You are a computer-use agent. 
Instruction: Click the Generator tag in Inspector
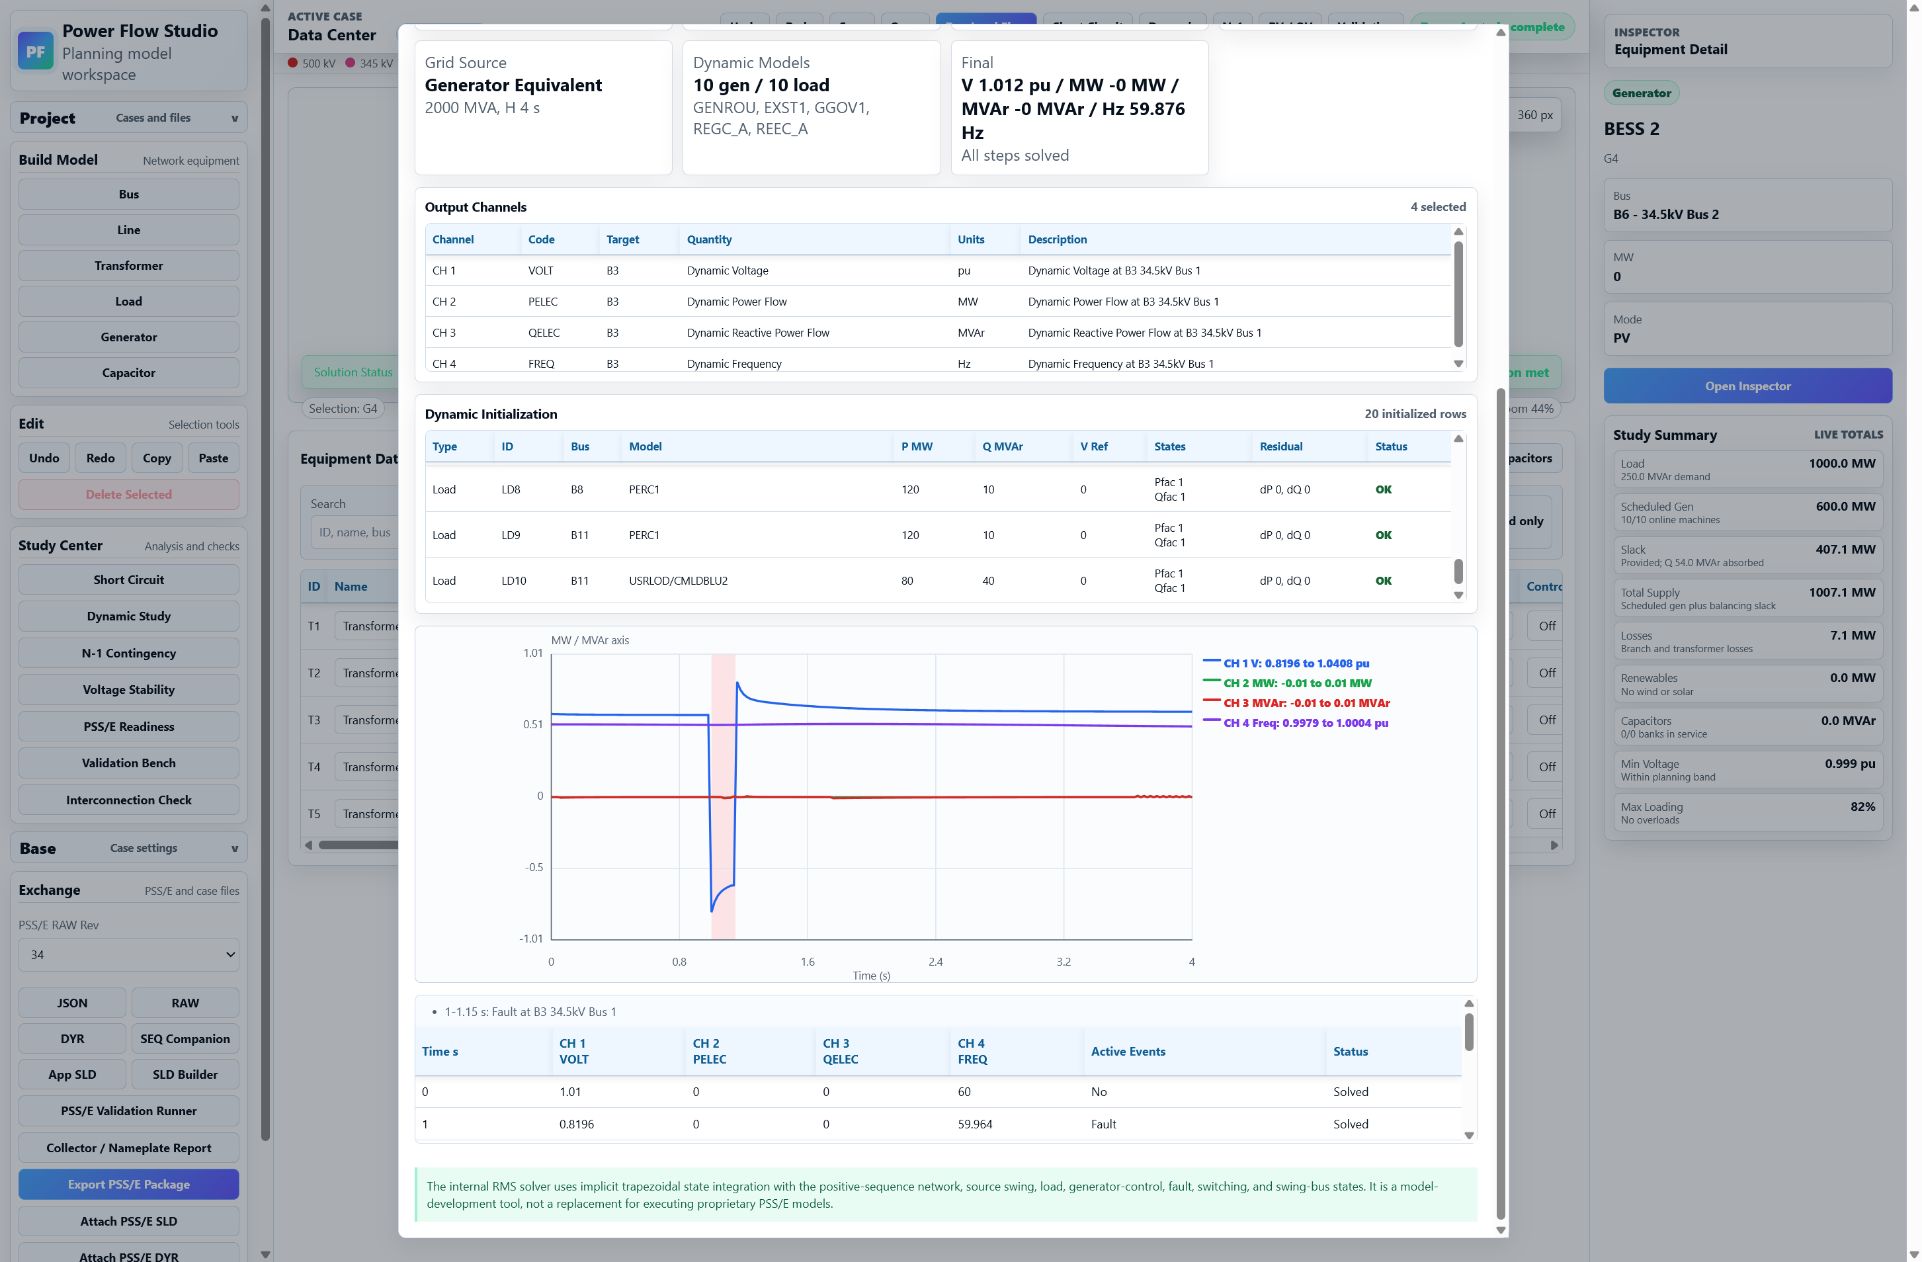point(1641,93)
